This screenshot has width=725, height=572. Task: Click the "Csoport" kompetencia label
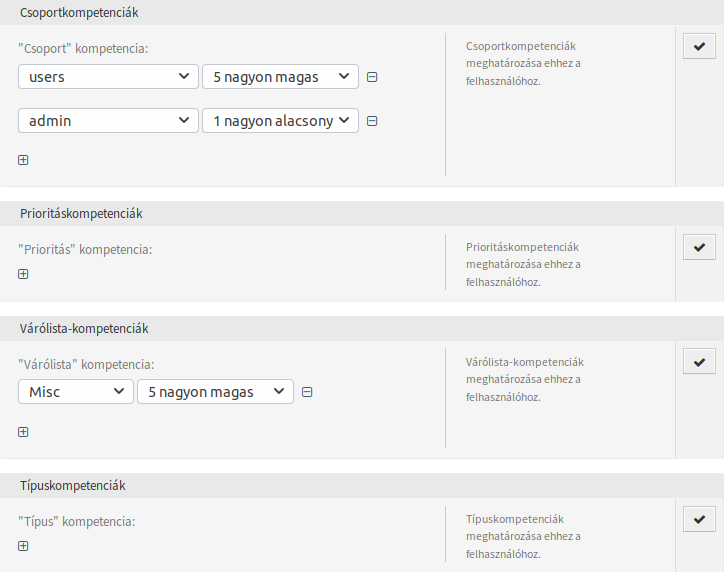(x=83, y=49)
